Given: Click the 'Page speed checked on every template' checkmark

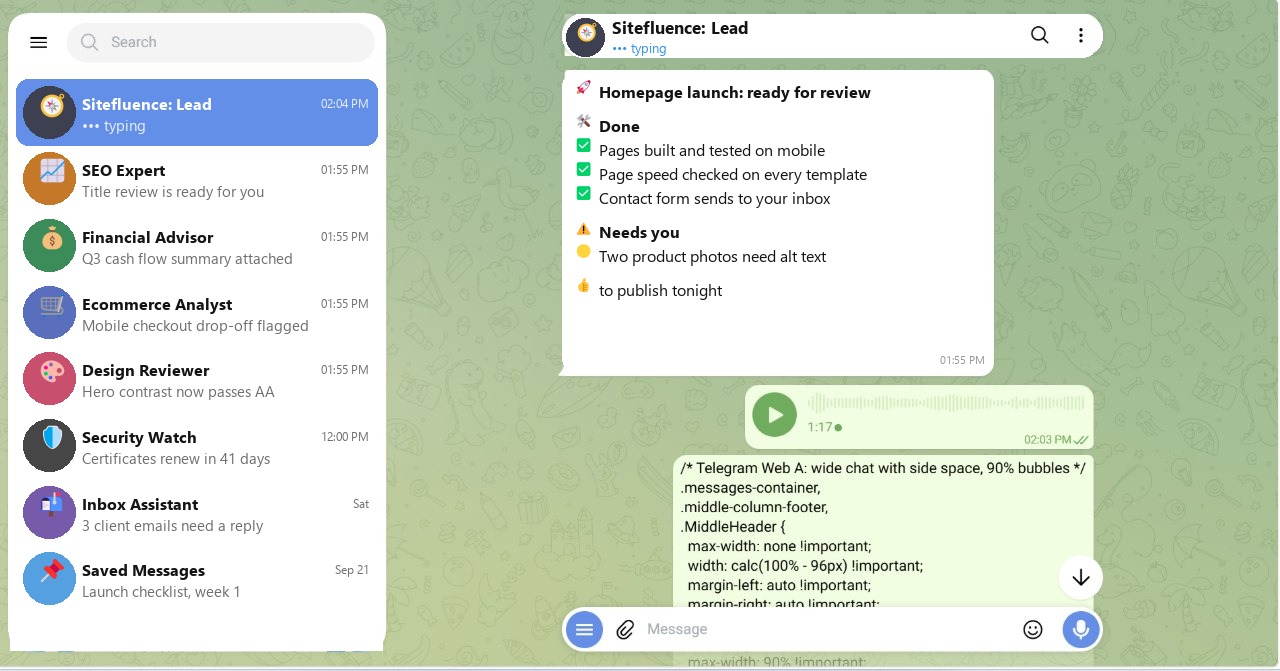Looking at the screenshot, I should tap(584, 170).
